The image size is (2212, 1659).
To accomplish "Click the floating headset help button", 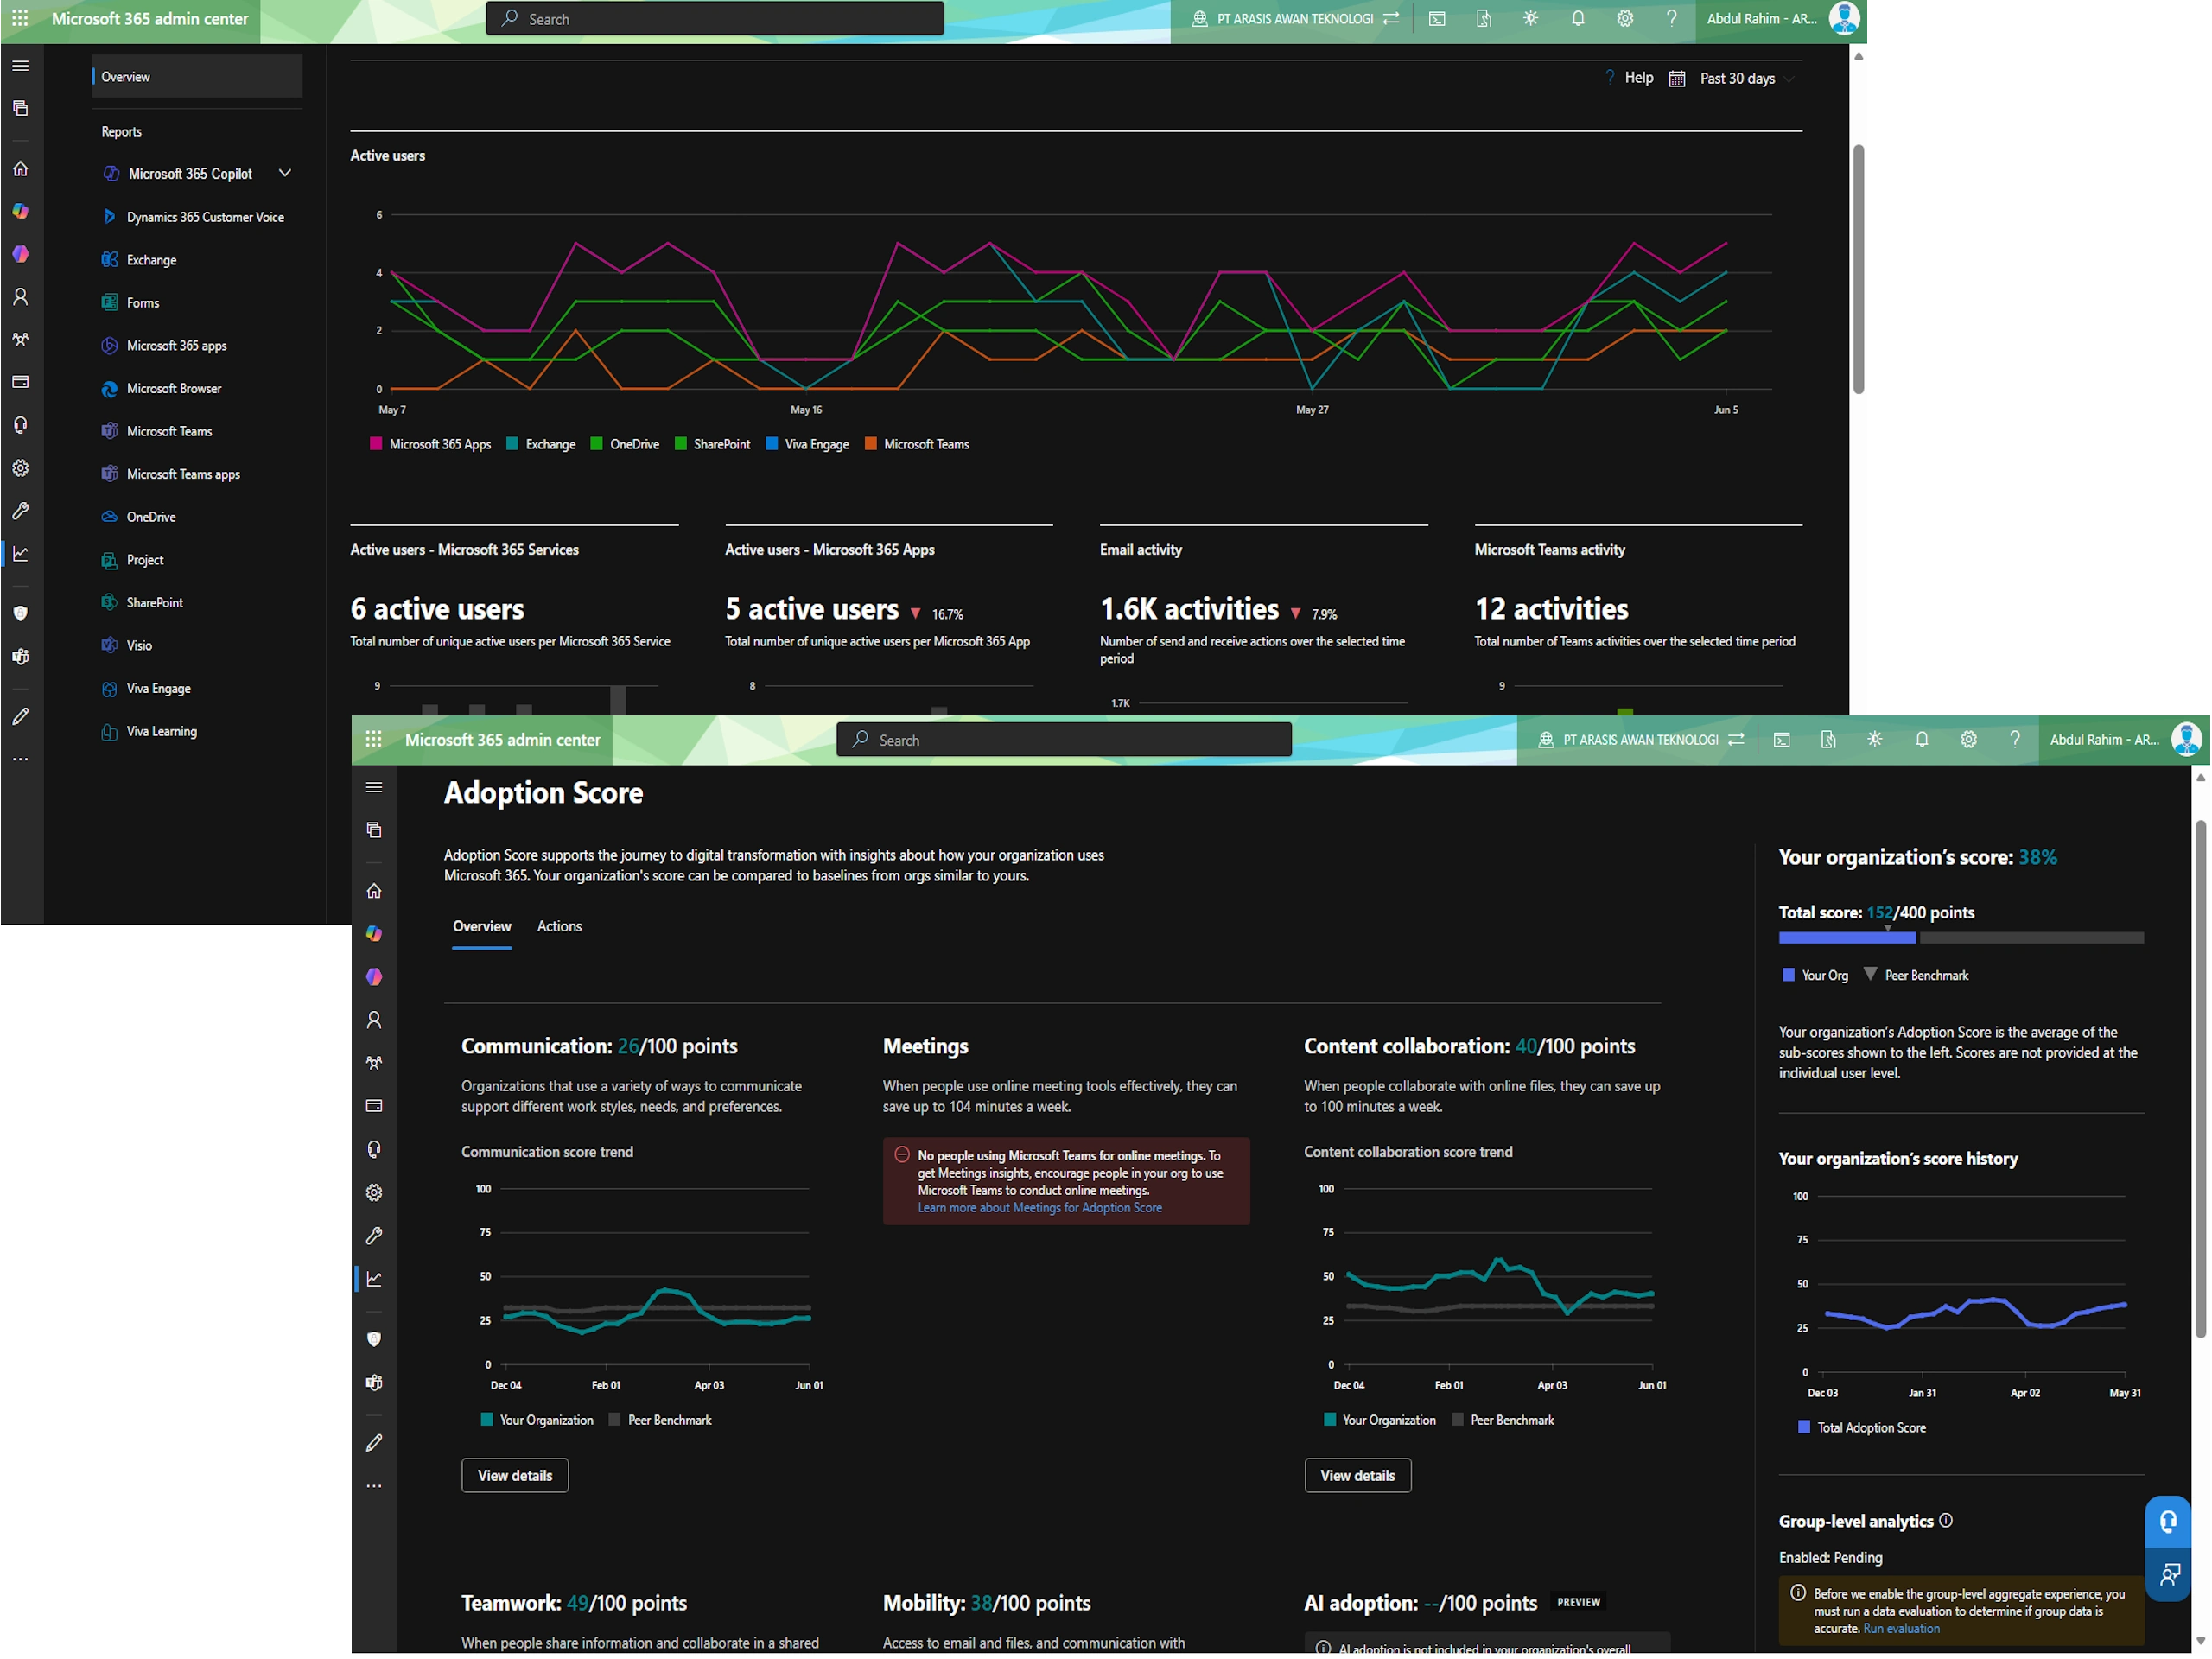I will [x=2168, y=1522].
